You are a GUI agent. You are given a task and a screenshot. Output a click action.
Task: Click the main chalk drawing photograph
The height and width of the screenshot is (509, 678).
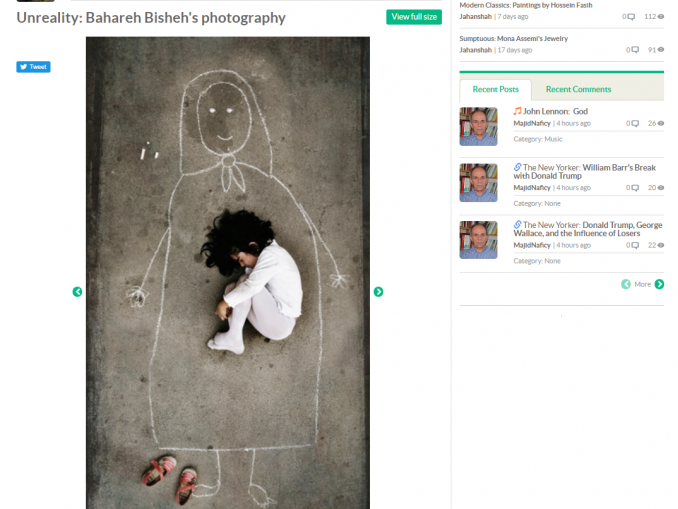(227, 272)
